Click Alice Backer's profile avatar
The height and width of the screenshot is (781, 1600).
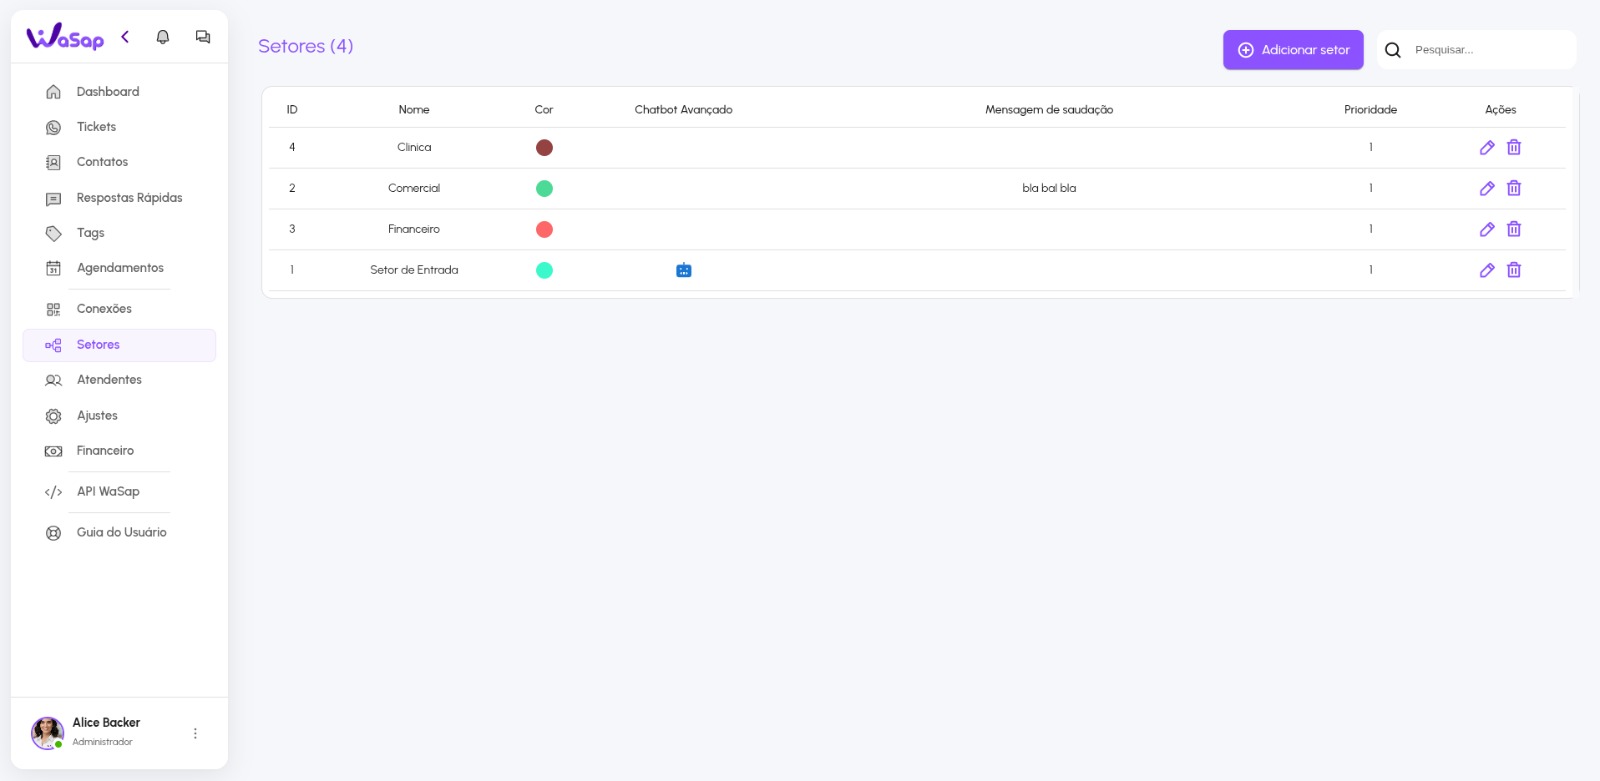tap(47, 733)
